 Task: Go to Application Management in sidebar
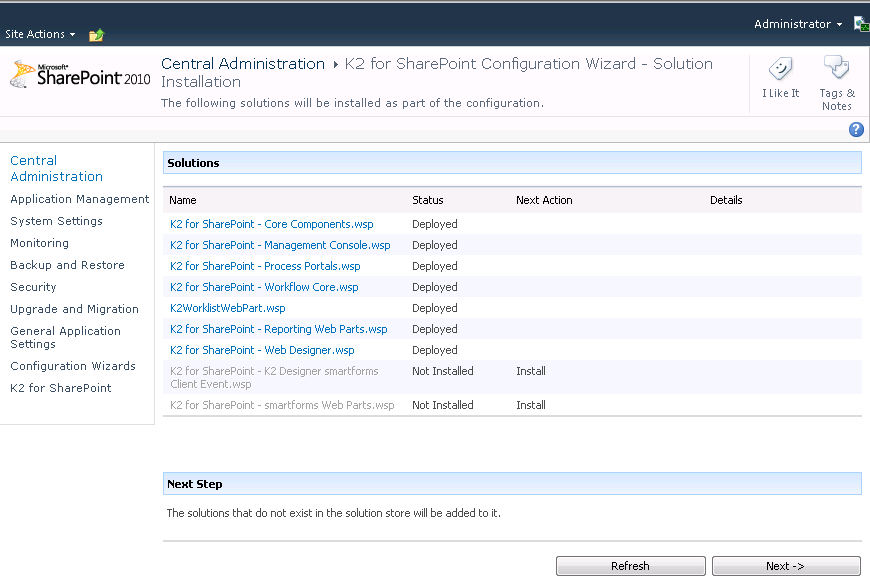(x=79, y=199)
